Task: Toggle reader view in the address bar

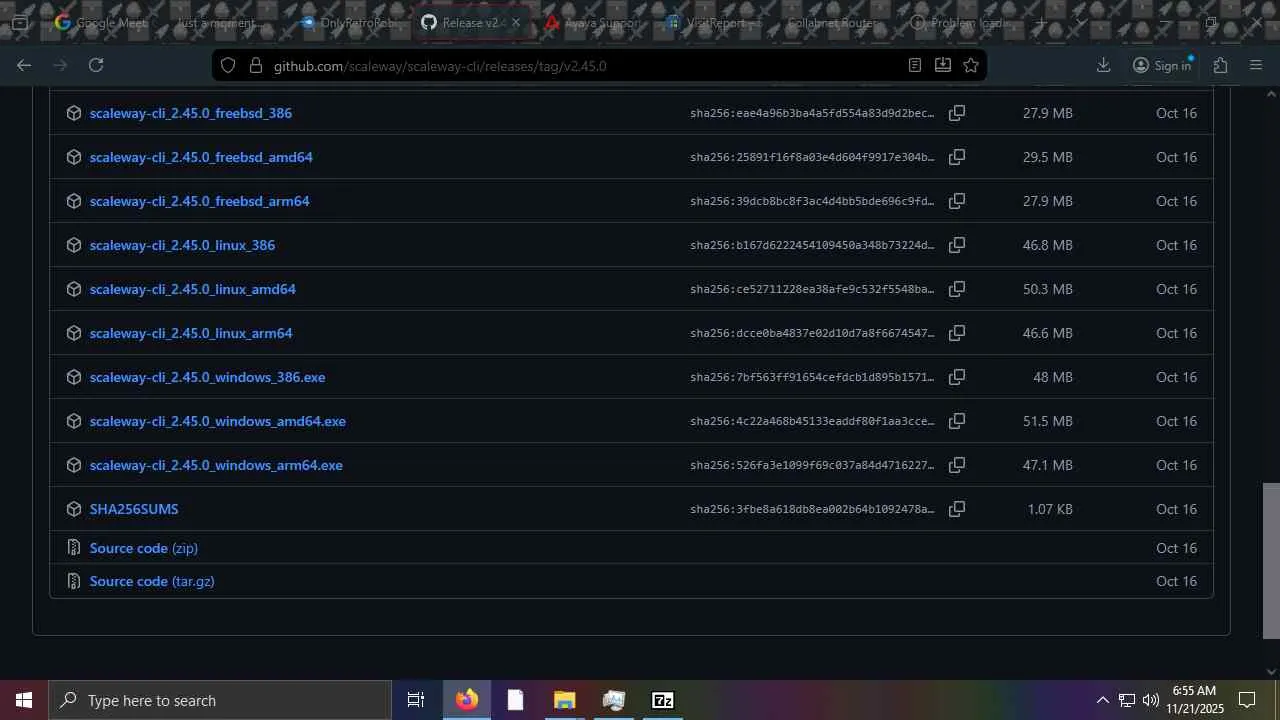Action: (x=915, y=65)
